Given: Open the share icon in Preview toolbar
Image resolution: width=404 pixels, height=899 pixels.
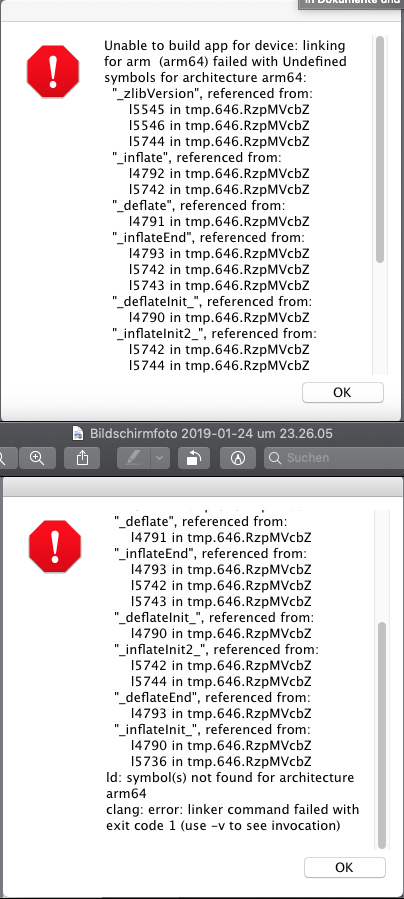Looking at the screenshot, I should [83, 458].
